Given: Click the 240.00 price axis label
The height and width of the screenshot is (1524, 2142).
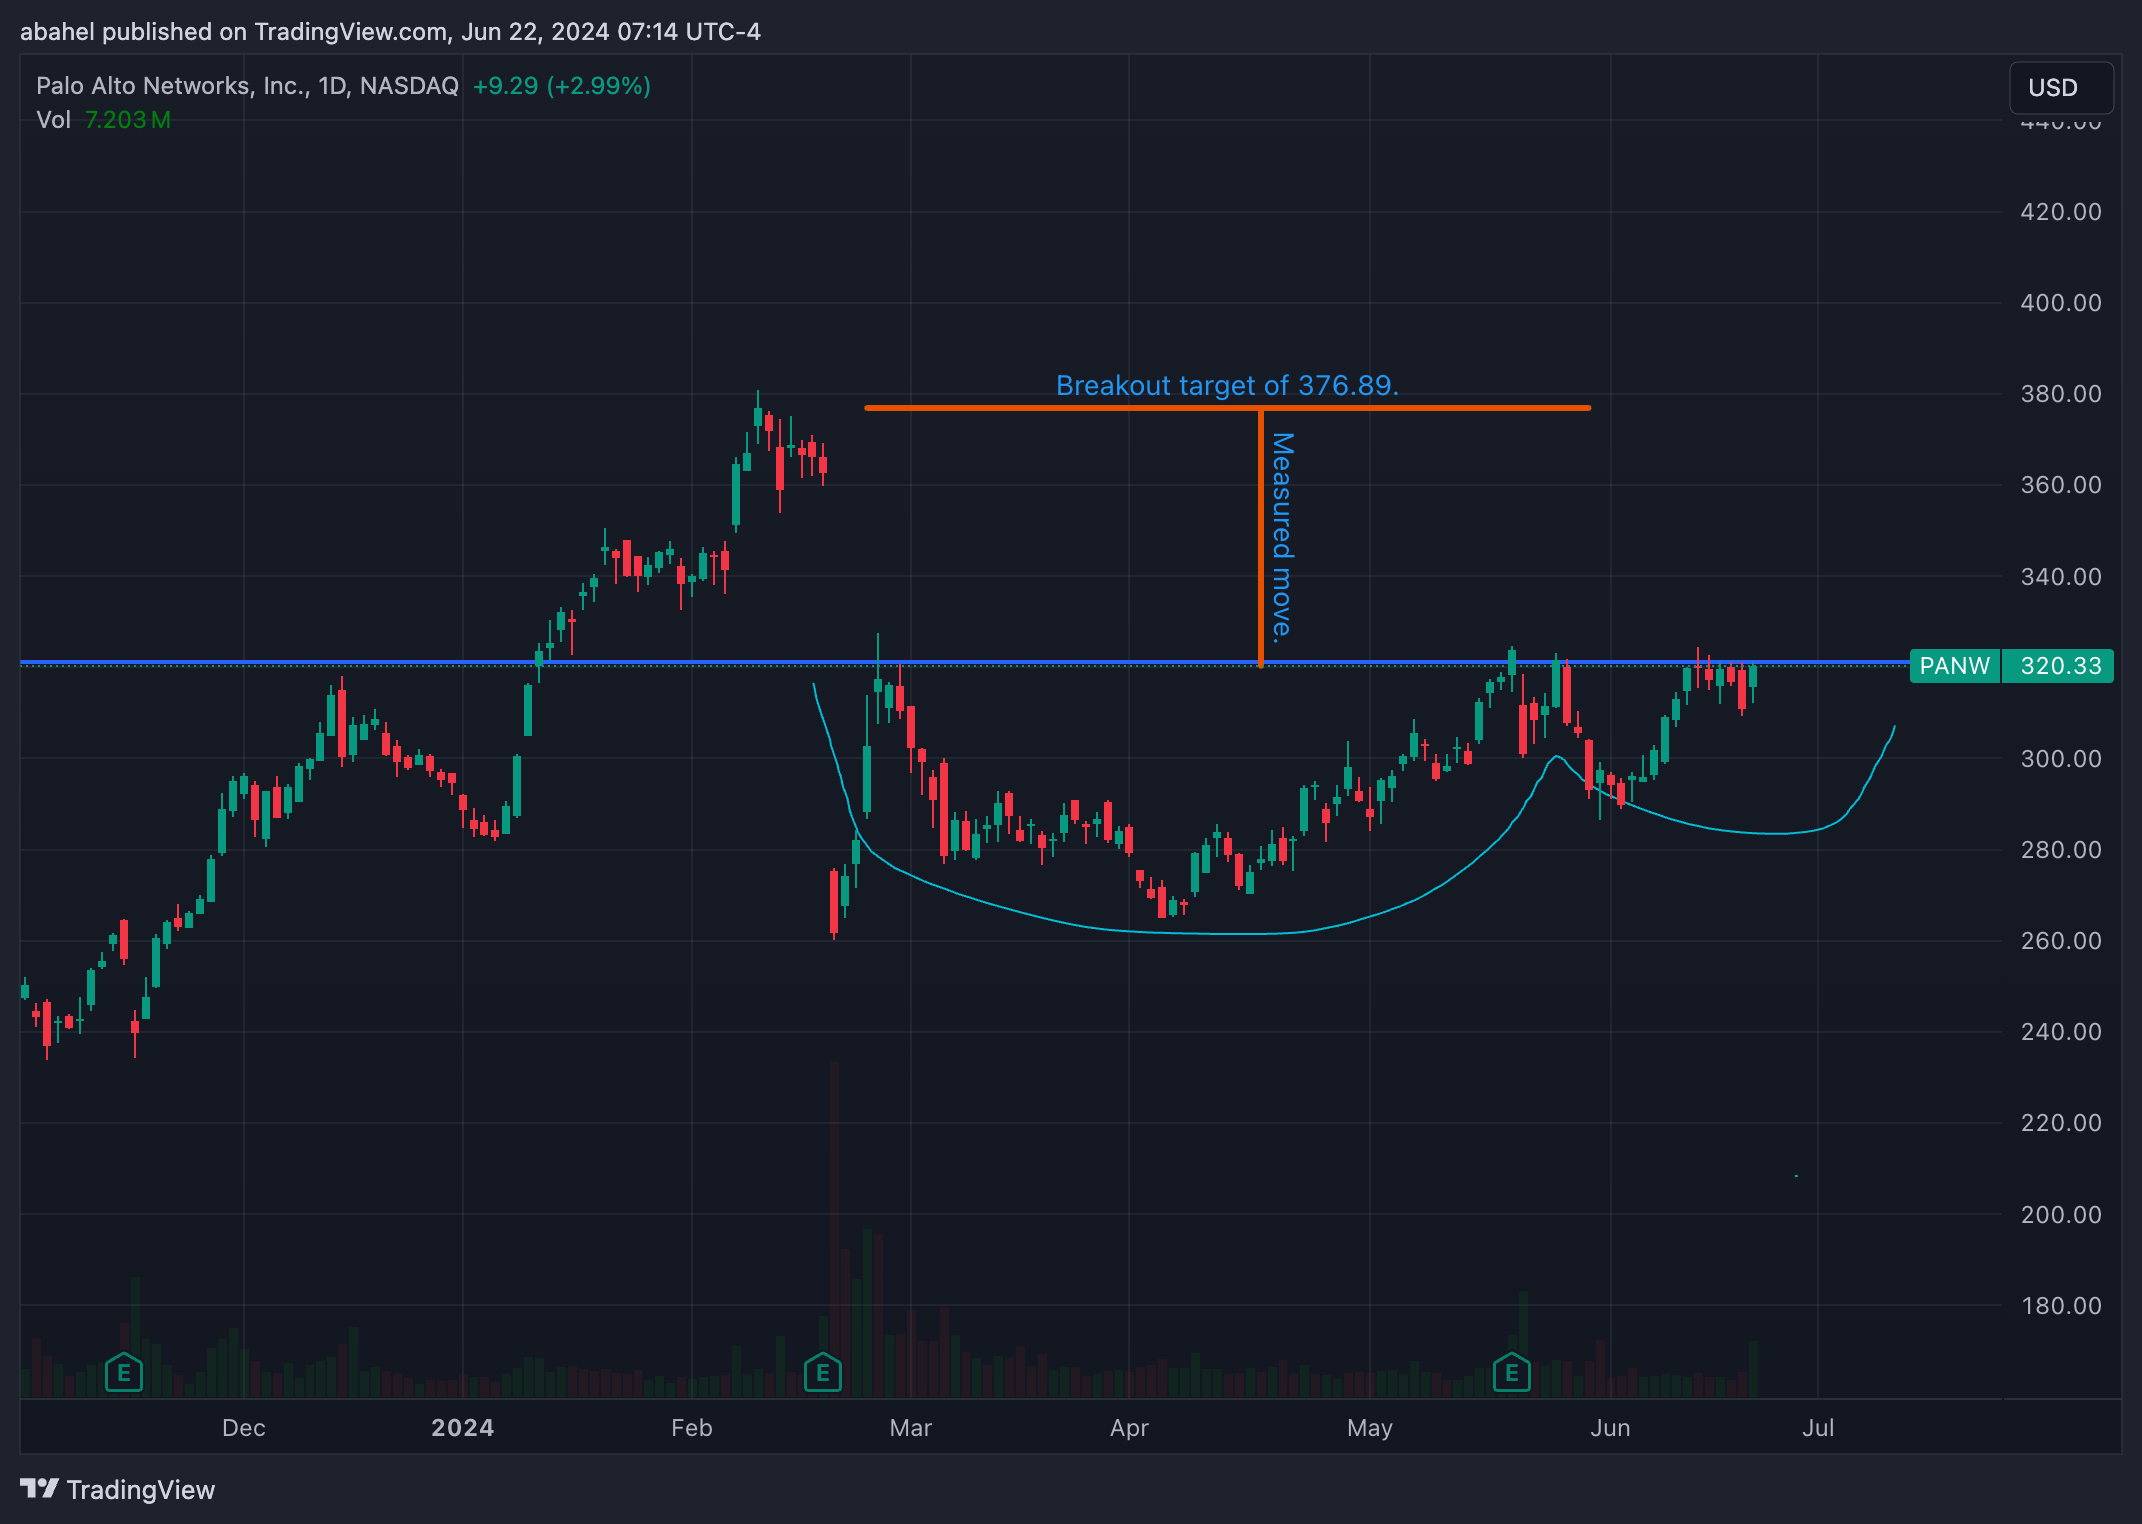Looking at the screenshot, I should point(2060,1032).
